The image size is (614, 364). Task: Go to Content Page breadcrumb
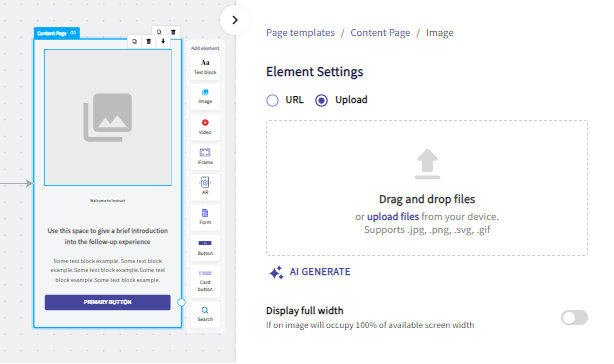pyautogui.click(x=380, y=33)
